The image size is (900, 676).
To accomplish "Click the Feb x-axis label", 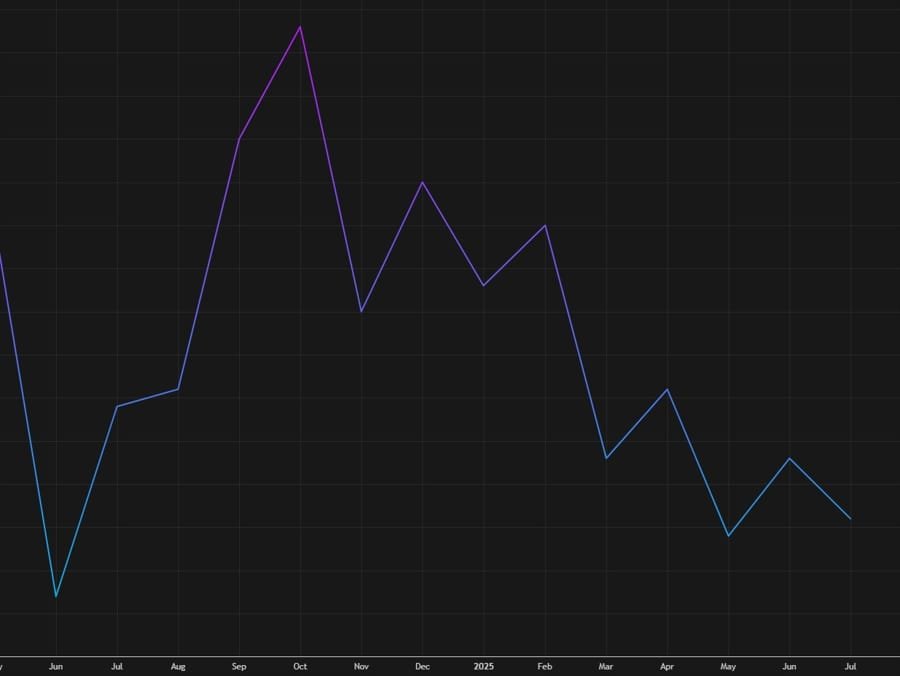I will pos(545,666).
